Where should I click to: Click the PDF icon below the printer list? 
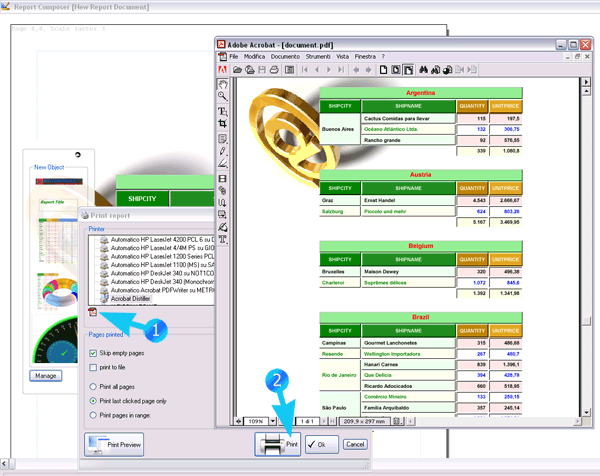93,312
